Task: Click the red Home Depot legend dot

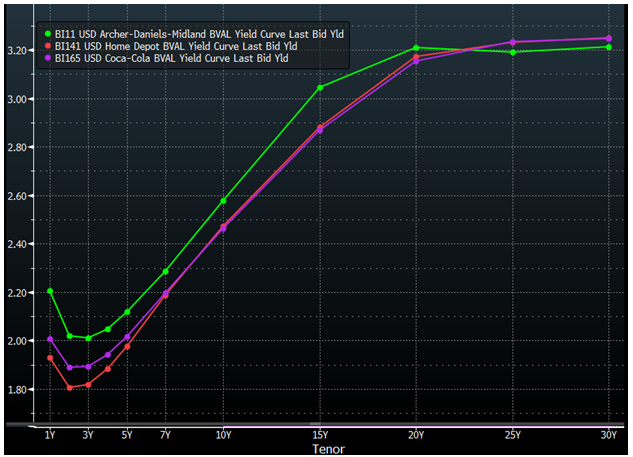Action: coord(46,46)
